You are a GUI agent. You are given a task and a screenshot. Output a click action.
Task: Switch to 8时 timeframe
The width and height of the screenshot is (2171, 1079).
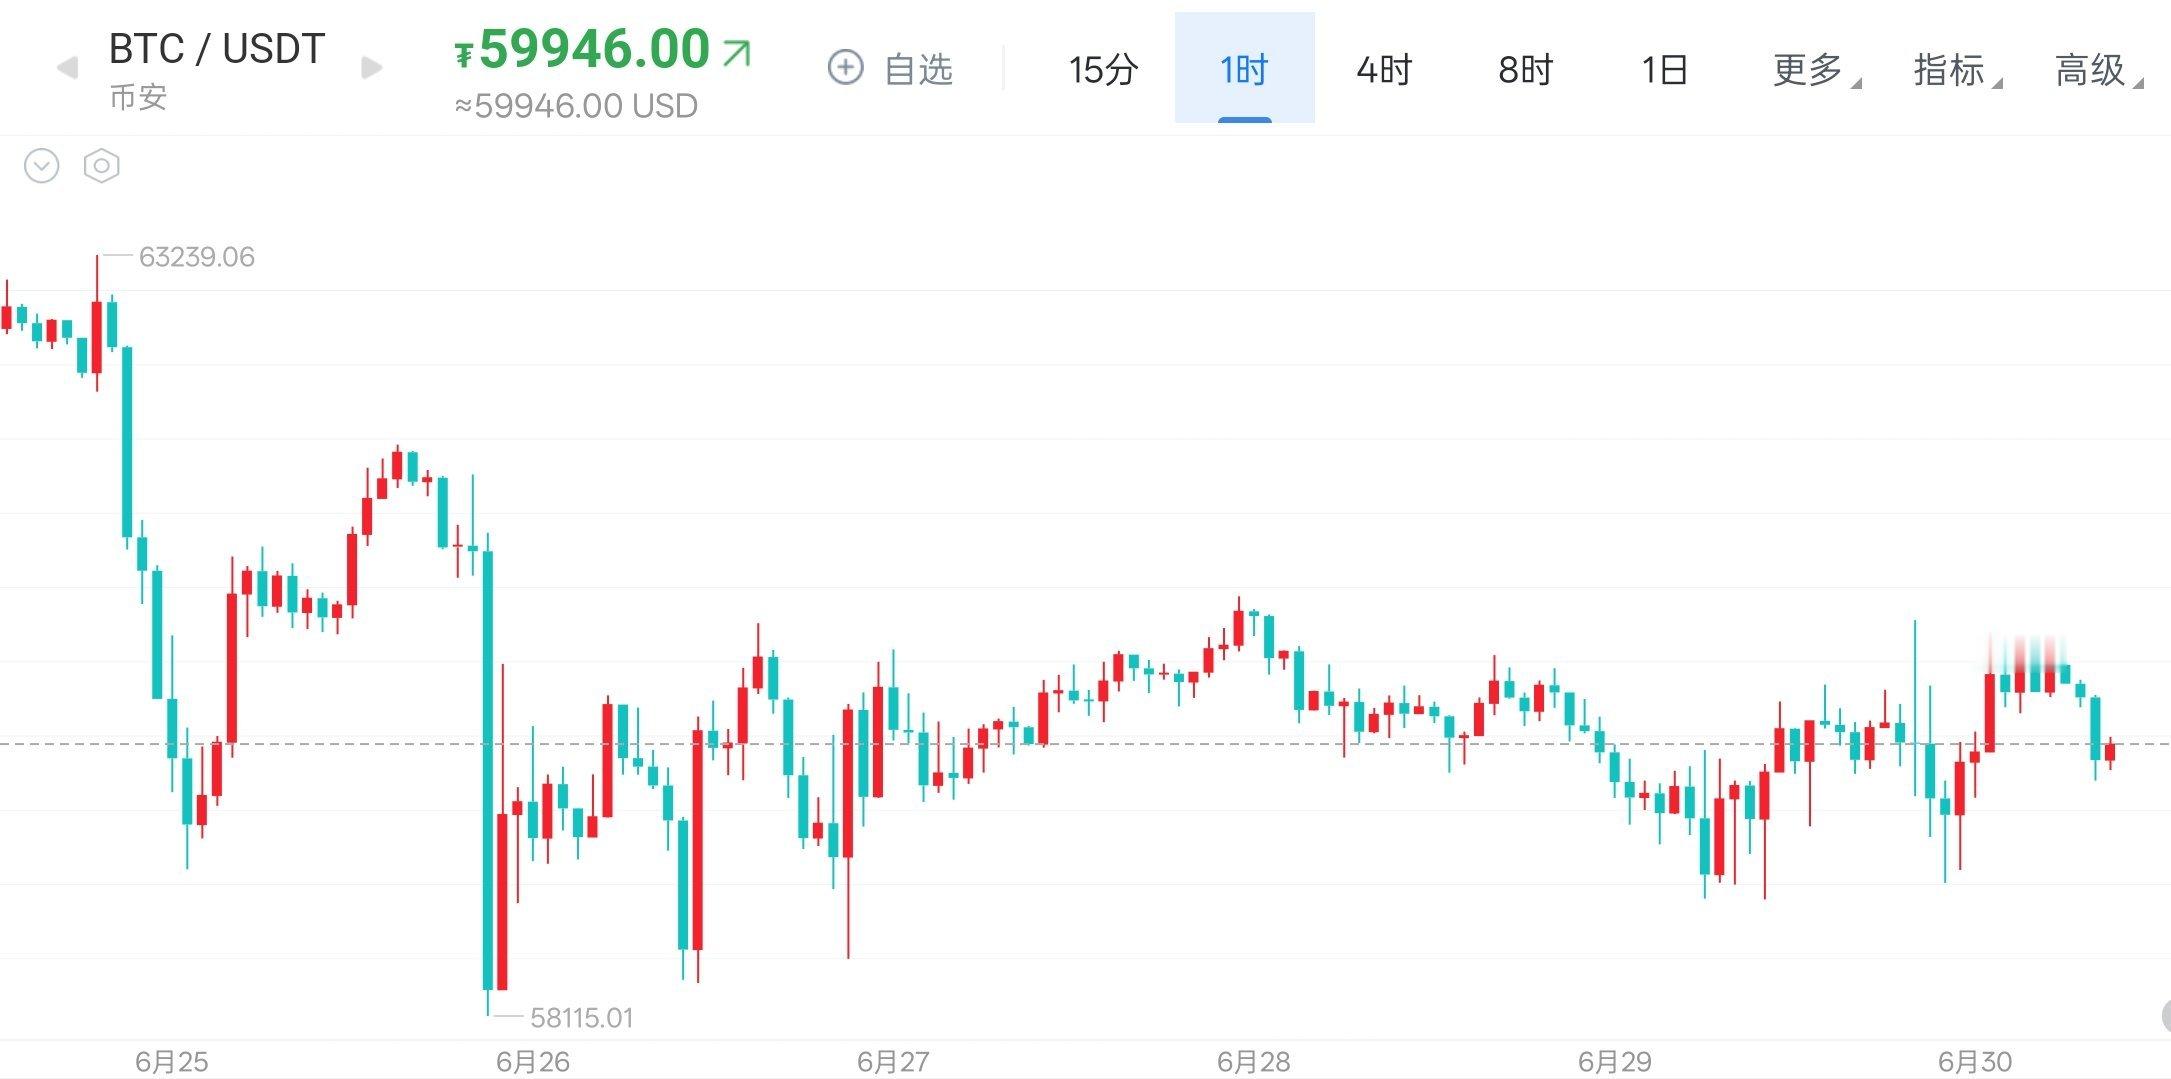click(x=1525, y=69)
